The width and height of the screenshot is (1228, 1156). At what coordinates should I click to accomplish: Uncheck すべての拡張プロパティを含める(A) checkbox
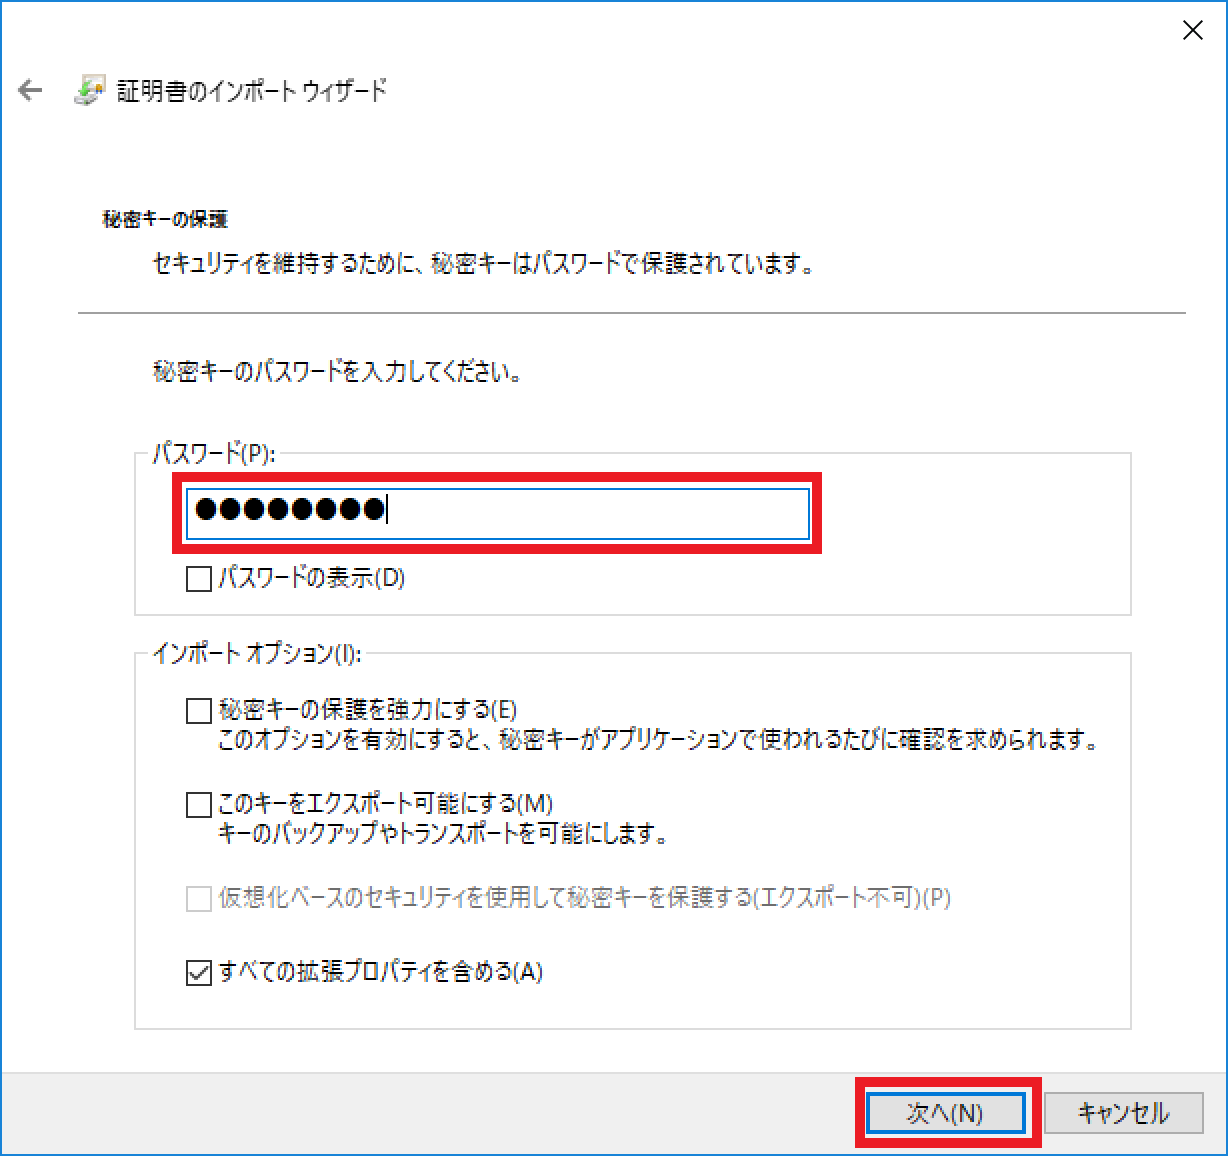point(199,972)
